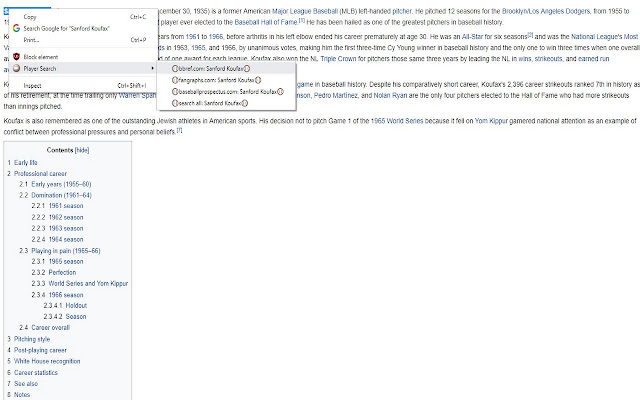Open the 1965 World Series link
Image resolution: width=640 pixels, height=400 pixels.
397,121
